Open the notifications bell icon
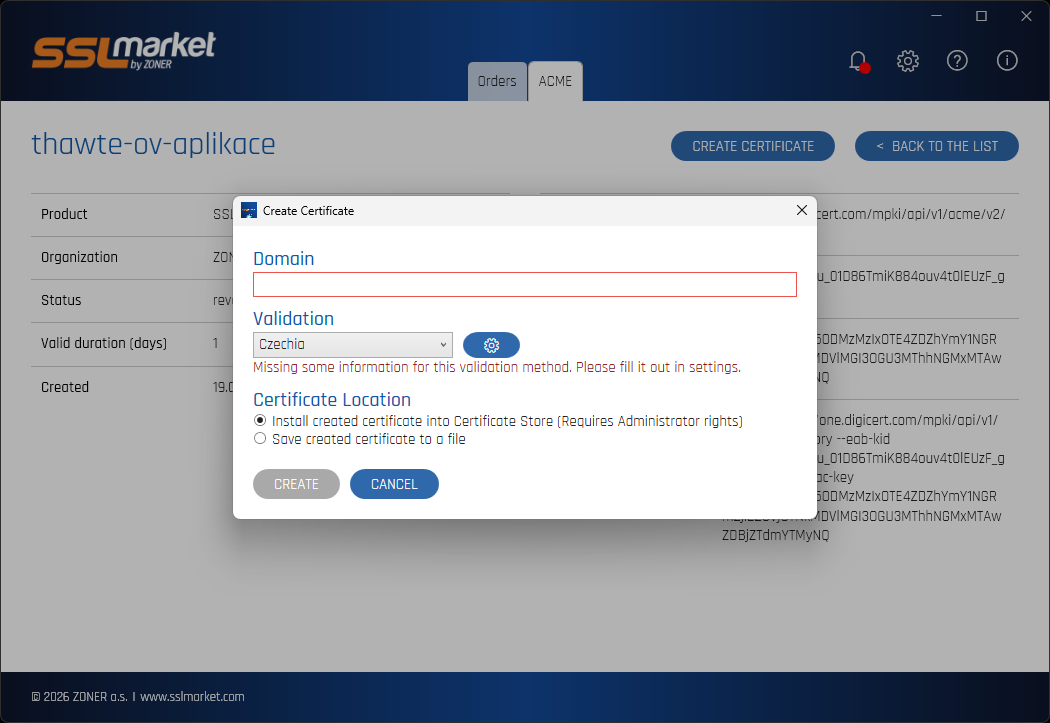The image size is (1050, 723). click(x=858, y=62)
